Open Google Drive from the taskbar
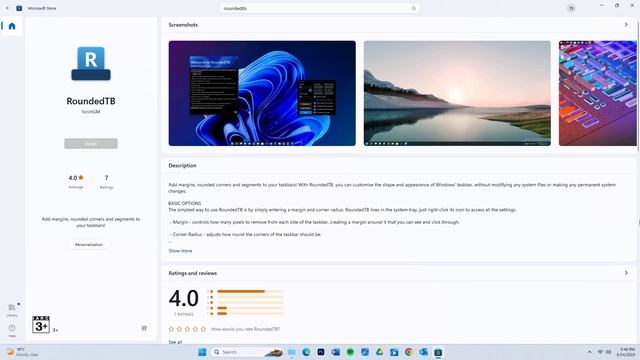The height and width of the screenshot is (360, 640). point(380,352)
